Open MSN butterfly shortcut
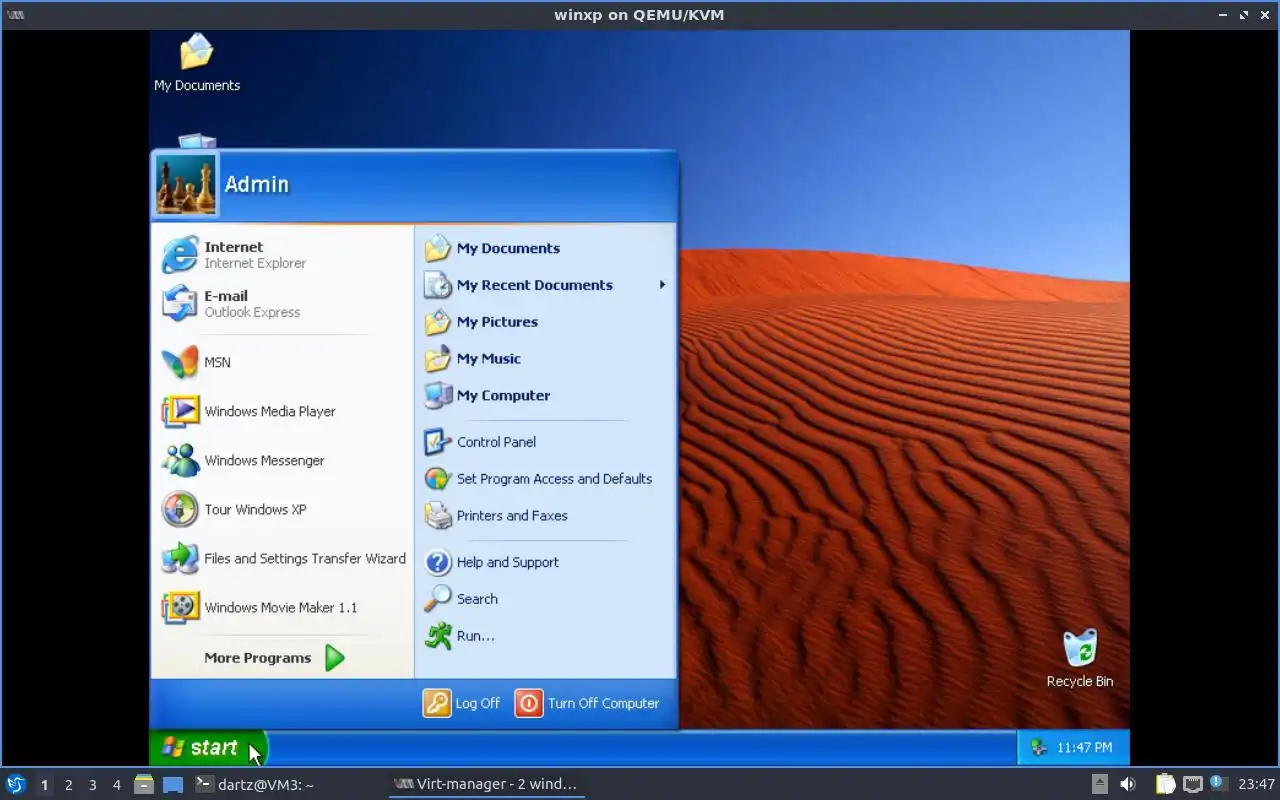The width and height of the screenshot is (1280, 800). pyautogui.click(x=283, y=362)
